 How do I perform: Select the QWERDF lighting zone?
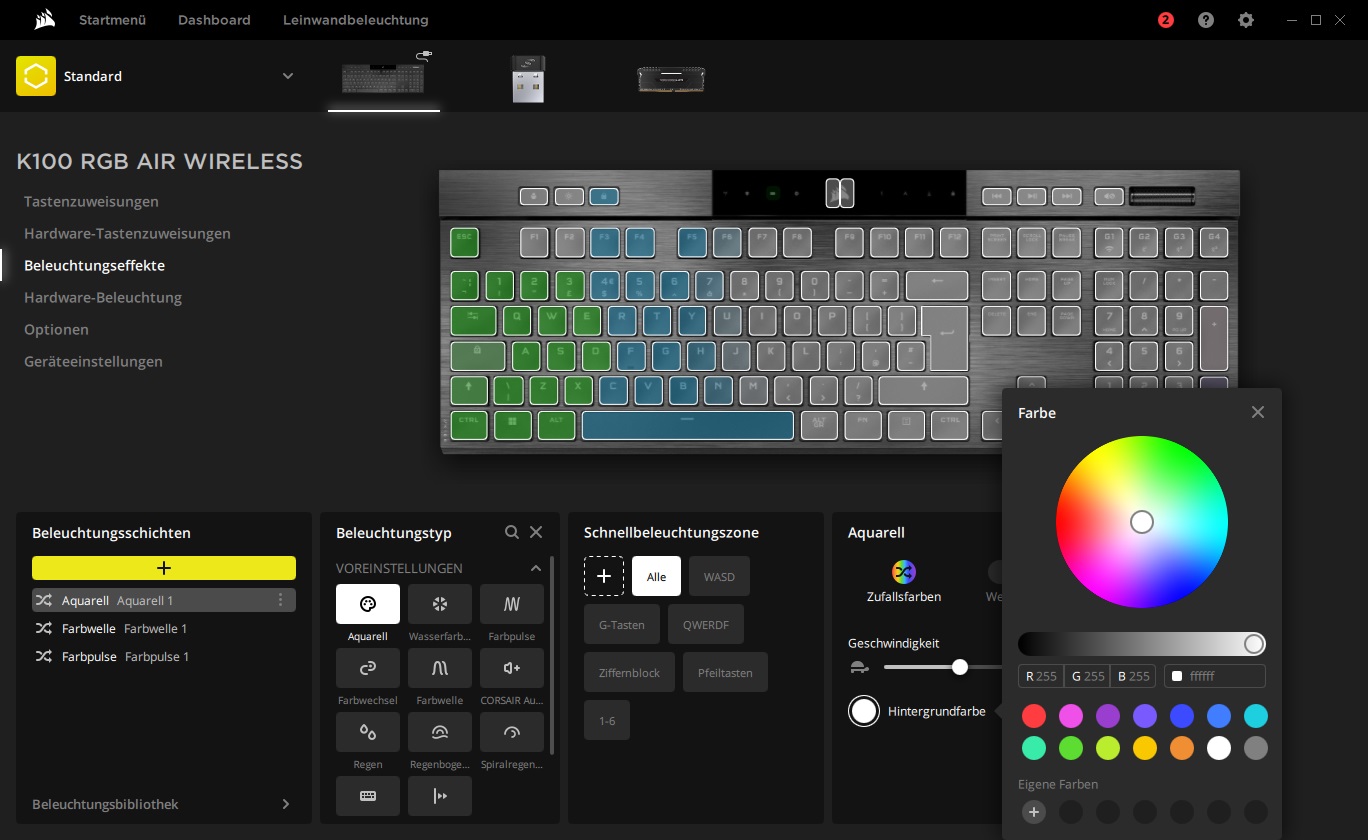click(706, 624)
